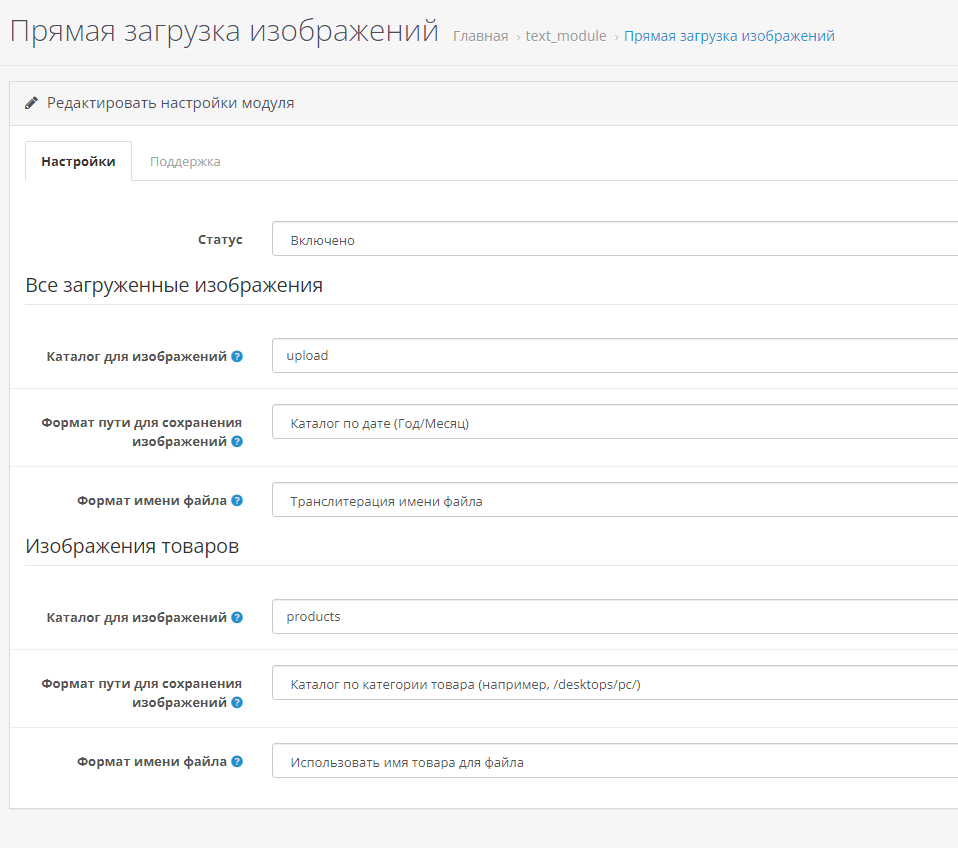958x848 pixels.
Task: Click help icon for Формат имени файла under Изображения товаров
Action: tap(237, 762)
